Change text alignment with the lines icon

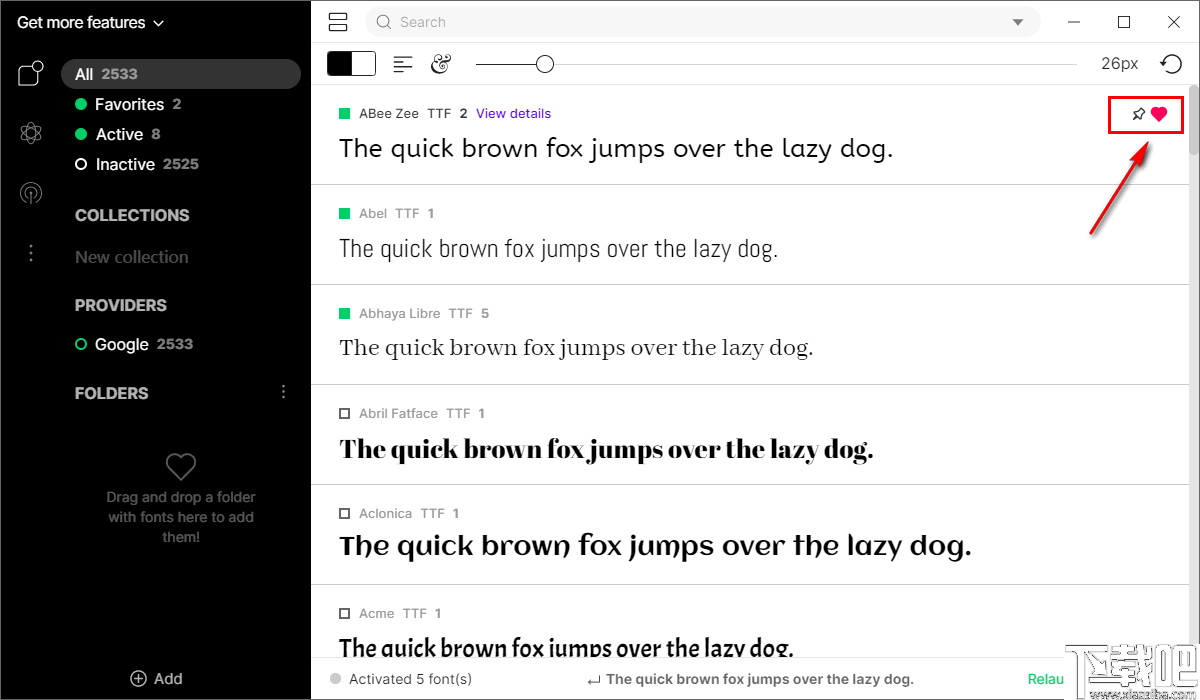403,64
